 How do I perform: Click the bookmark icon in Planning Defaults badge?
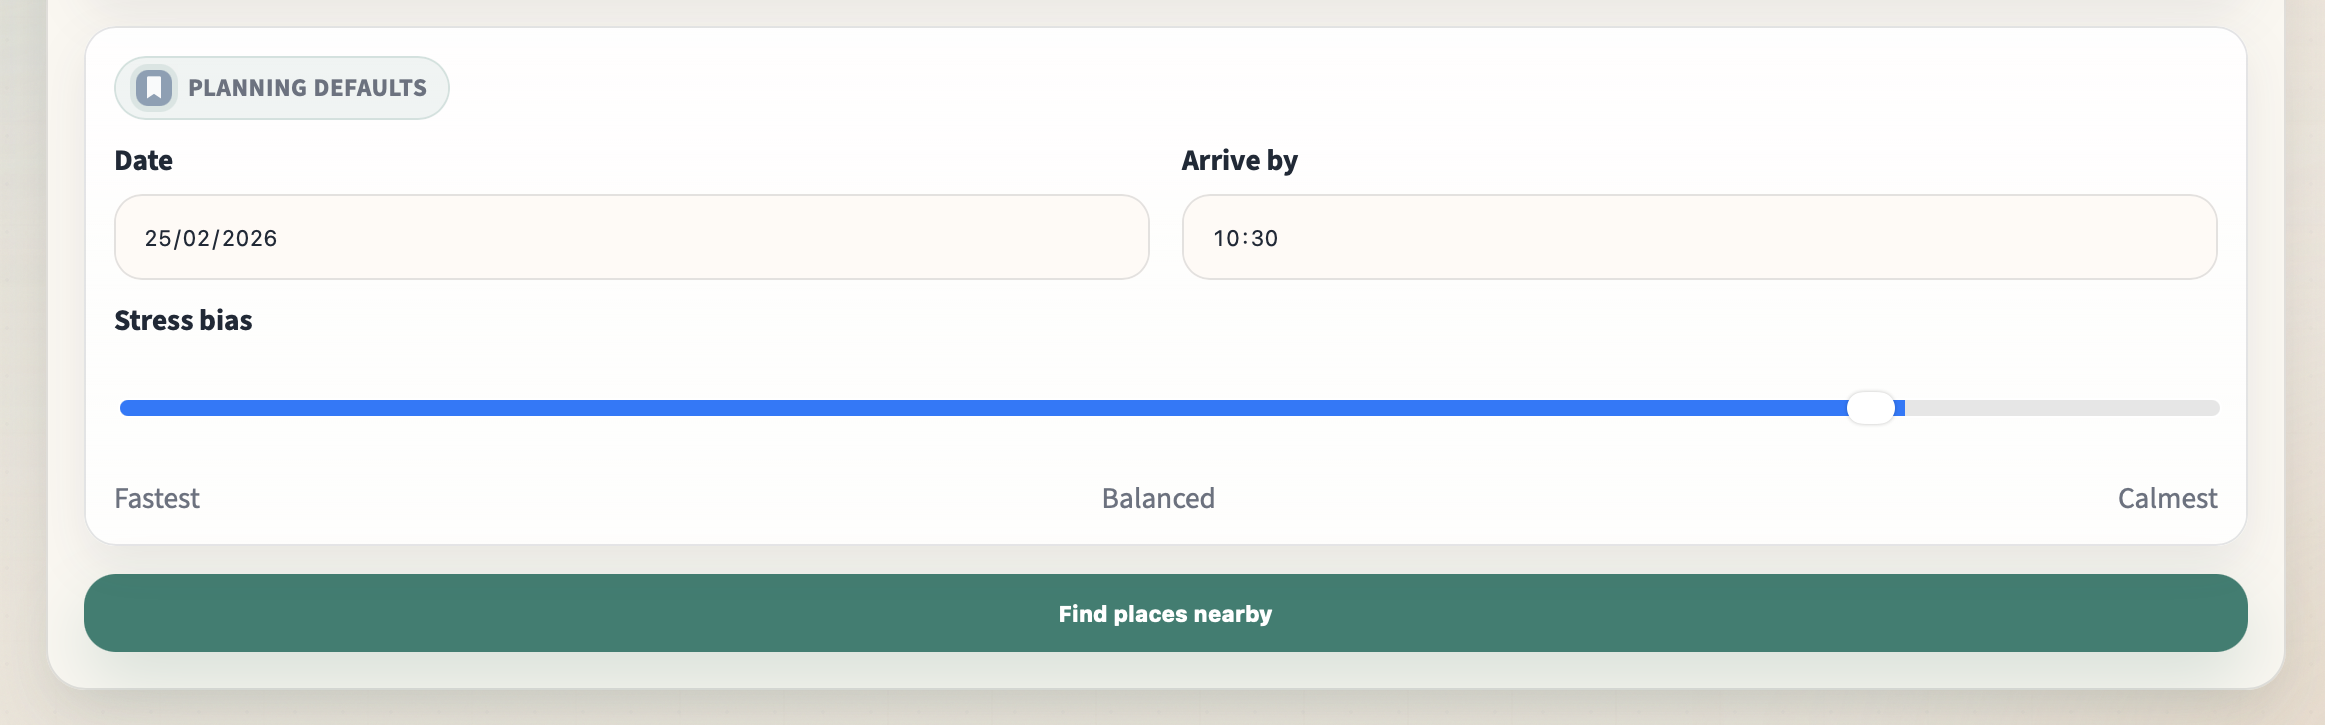click(154, 88)
